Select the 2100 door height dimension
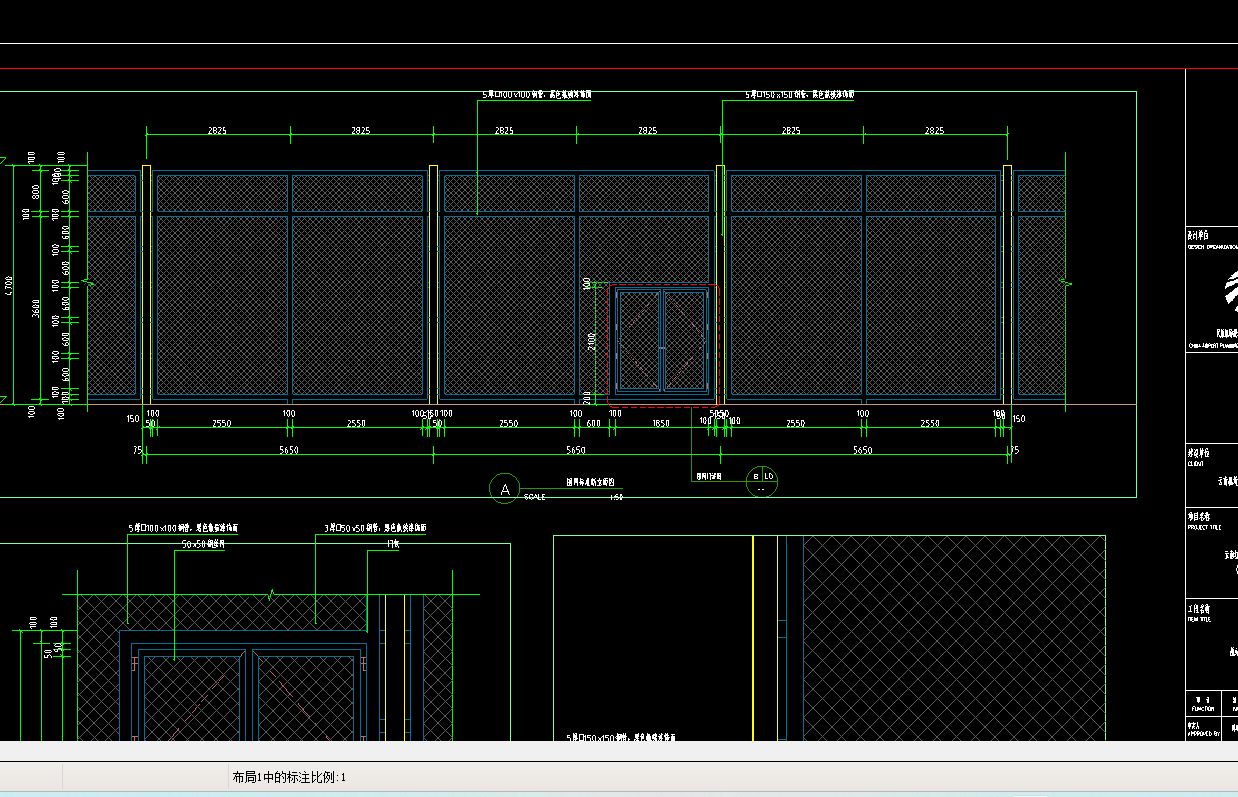The image size is (1238, 797). pos(593,343)
